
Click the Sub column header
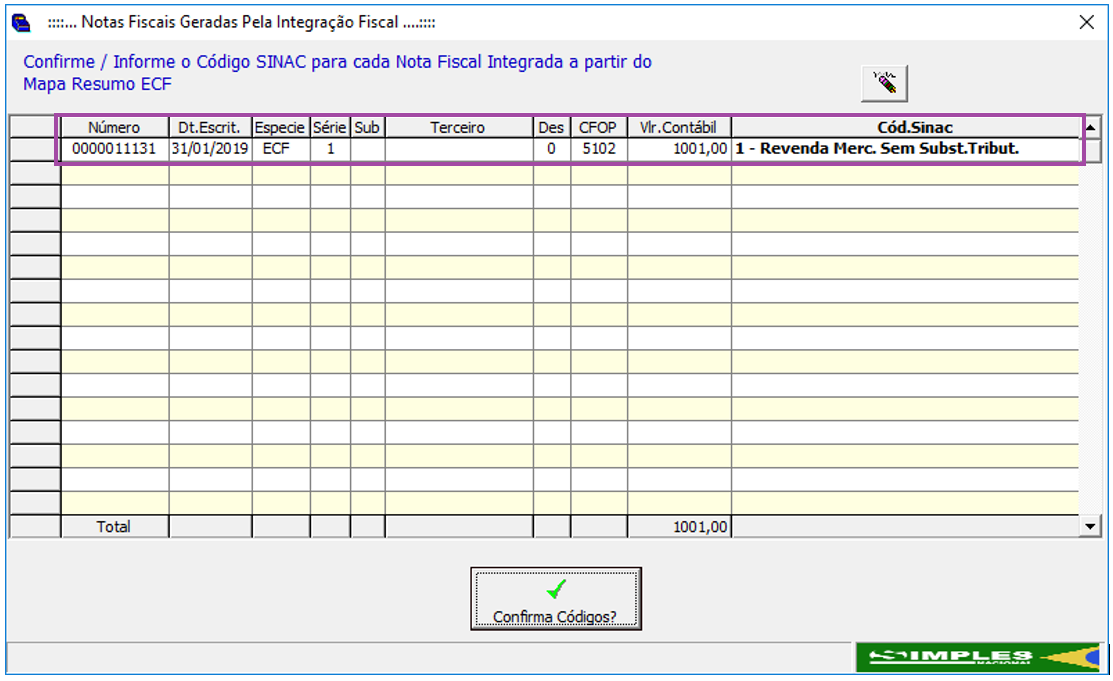367,128
